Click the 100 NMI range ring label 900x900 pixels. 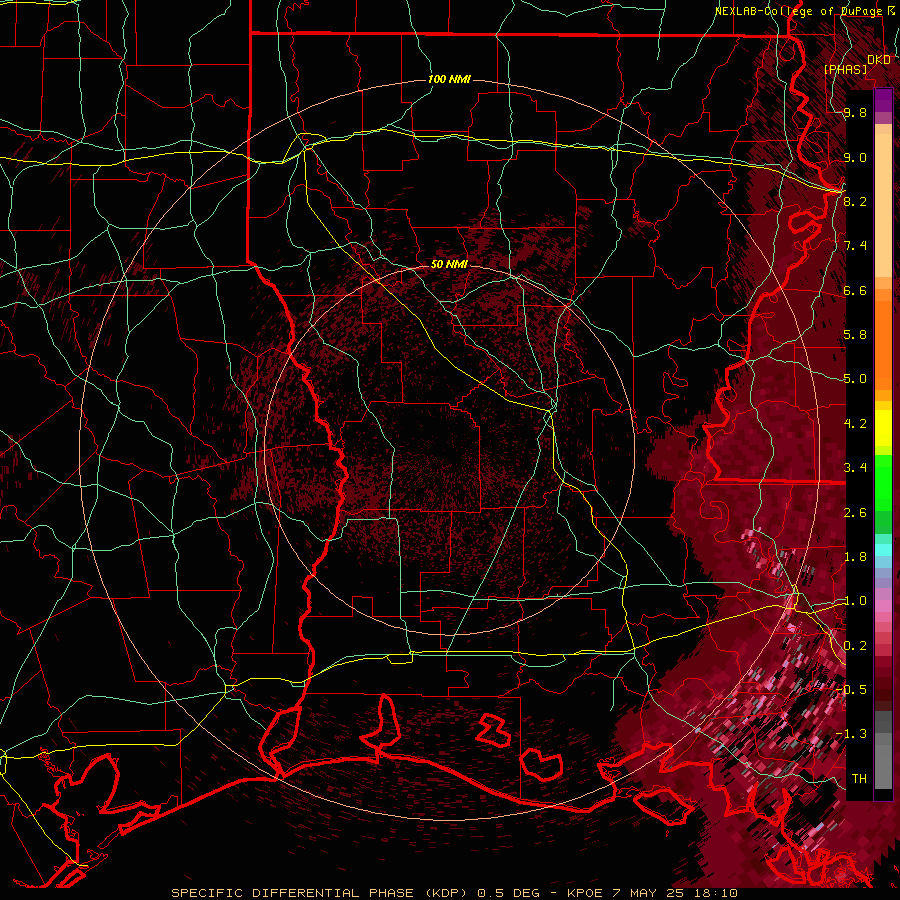pos(449,79)
